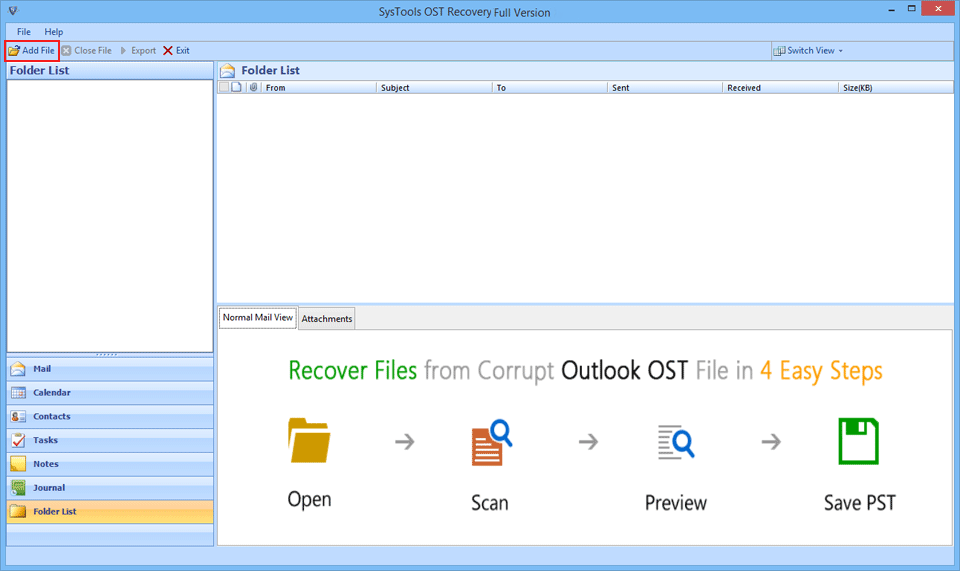Click the envelope icon beside the Folder List heading
This screenshot has height=571, width=960.
click(x=228, y=70)
